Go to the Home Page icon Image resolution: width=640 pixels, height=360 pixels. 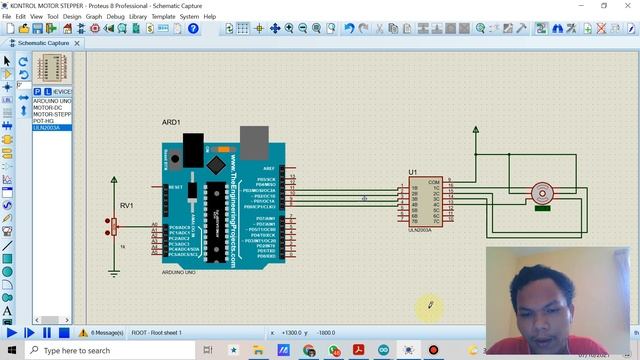[68, 29]
